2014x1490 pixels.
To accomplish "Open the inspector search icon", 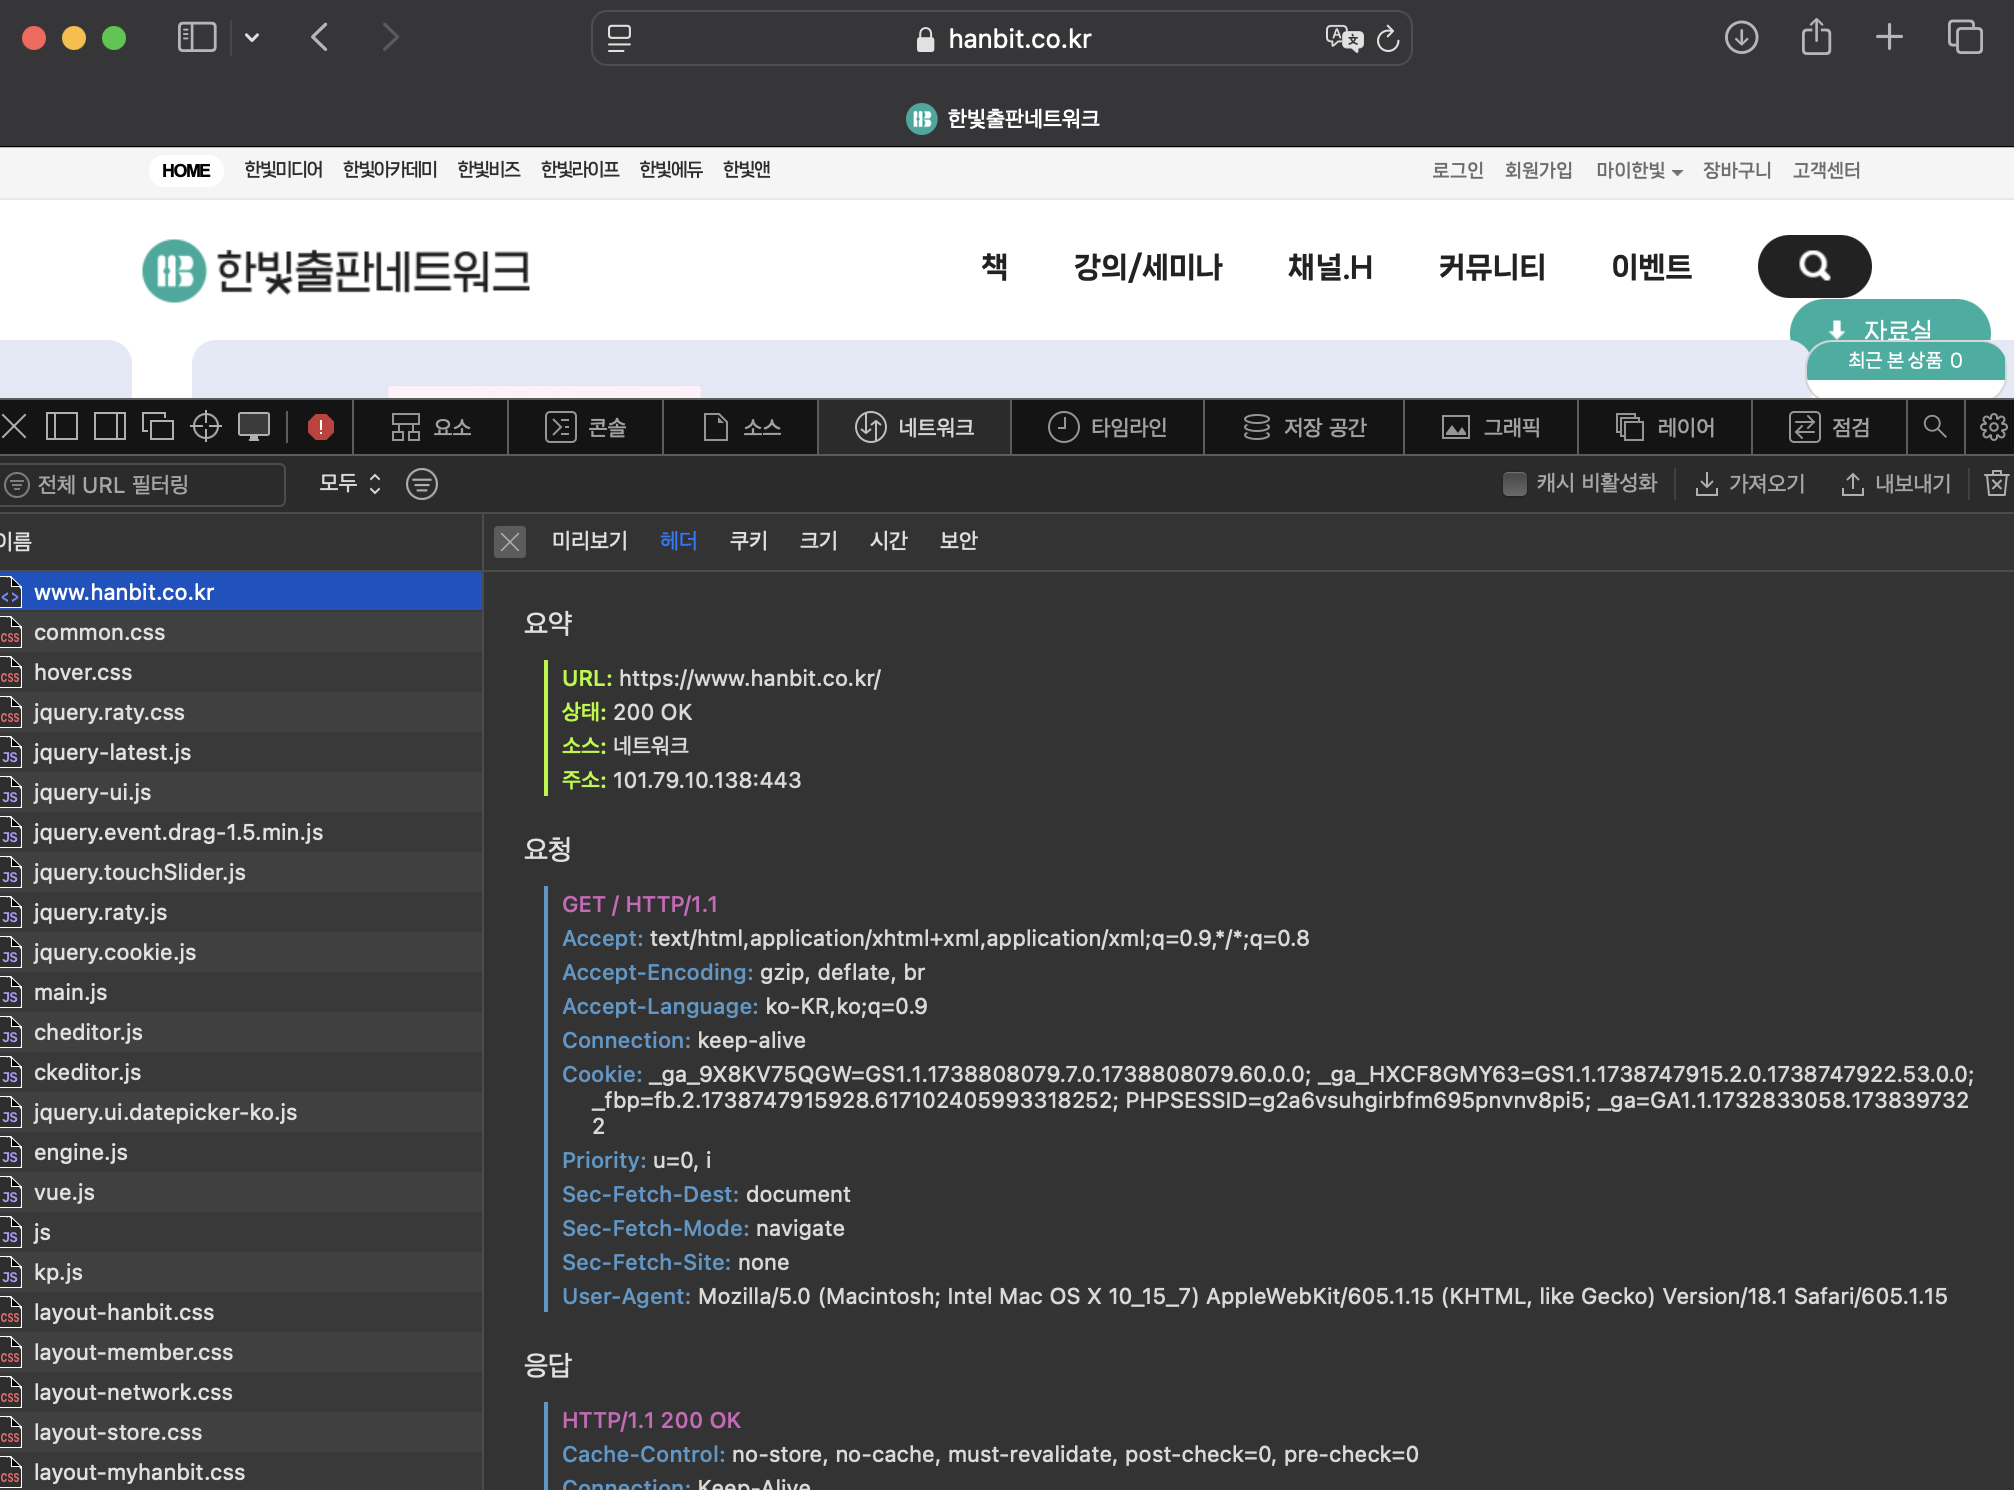I will click(1935, 427).
